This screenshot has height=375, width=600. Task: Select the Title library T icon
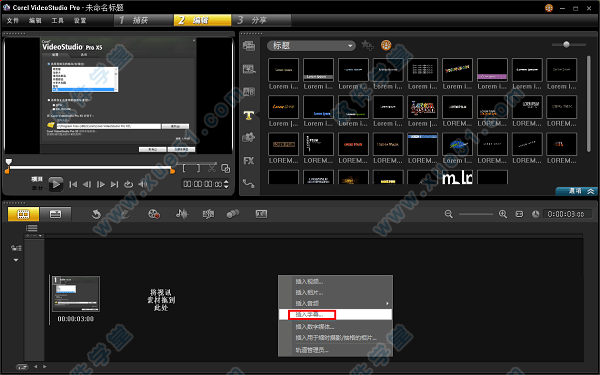point(249,115)
